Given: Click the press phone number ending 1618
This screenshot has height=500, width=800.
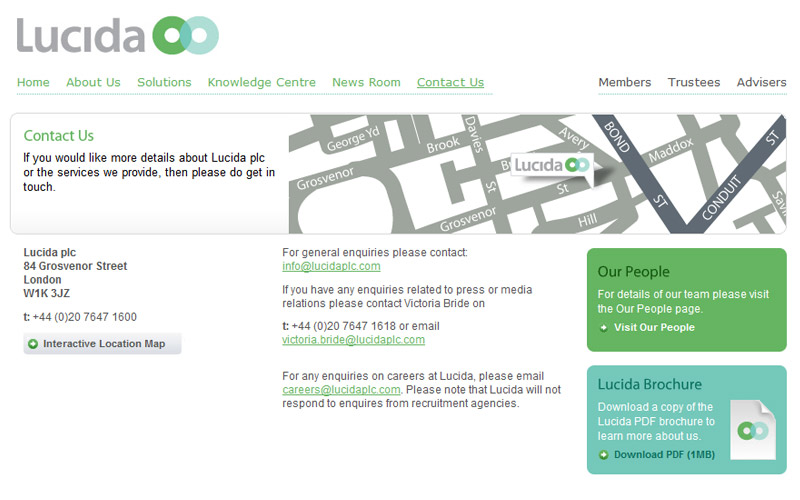Looking at the screenshot, I should (x=343, y=327).
